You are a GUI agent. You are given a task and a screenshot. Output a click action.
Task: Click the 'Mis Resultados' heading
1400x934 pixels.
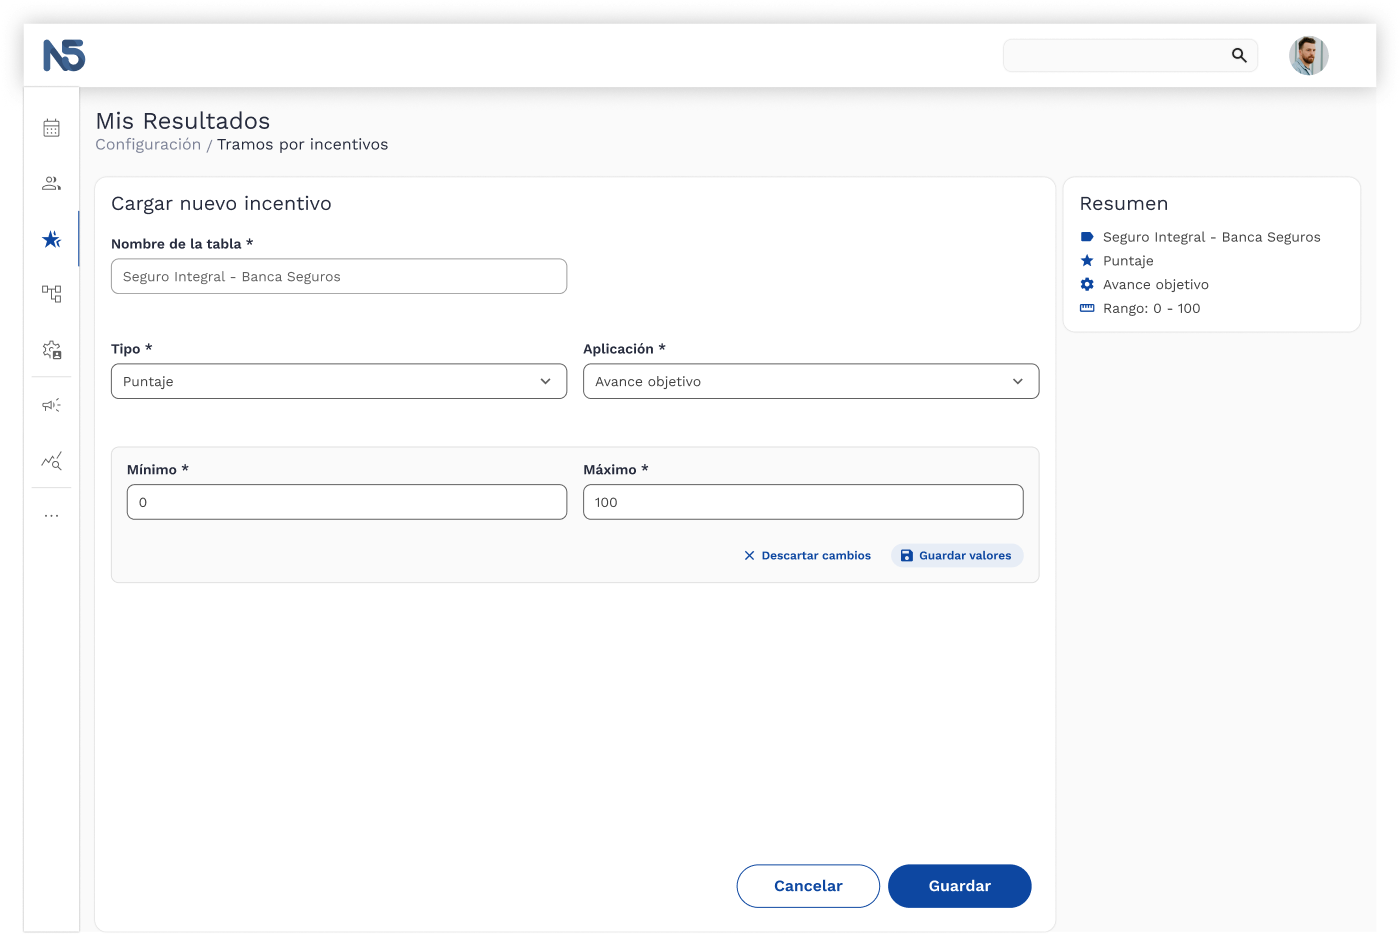point(183,121)
